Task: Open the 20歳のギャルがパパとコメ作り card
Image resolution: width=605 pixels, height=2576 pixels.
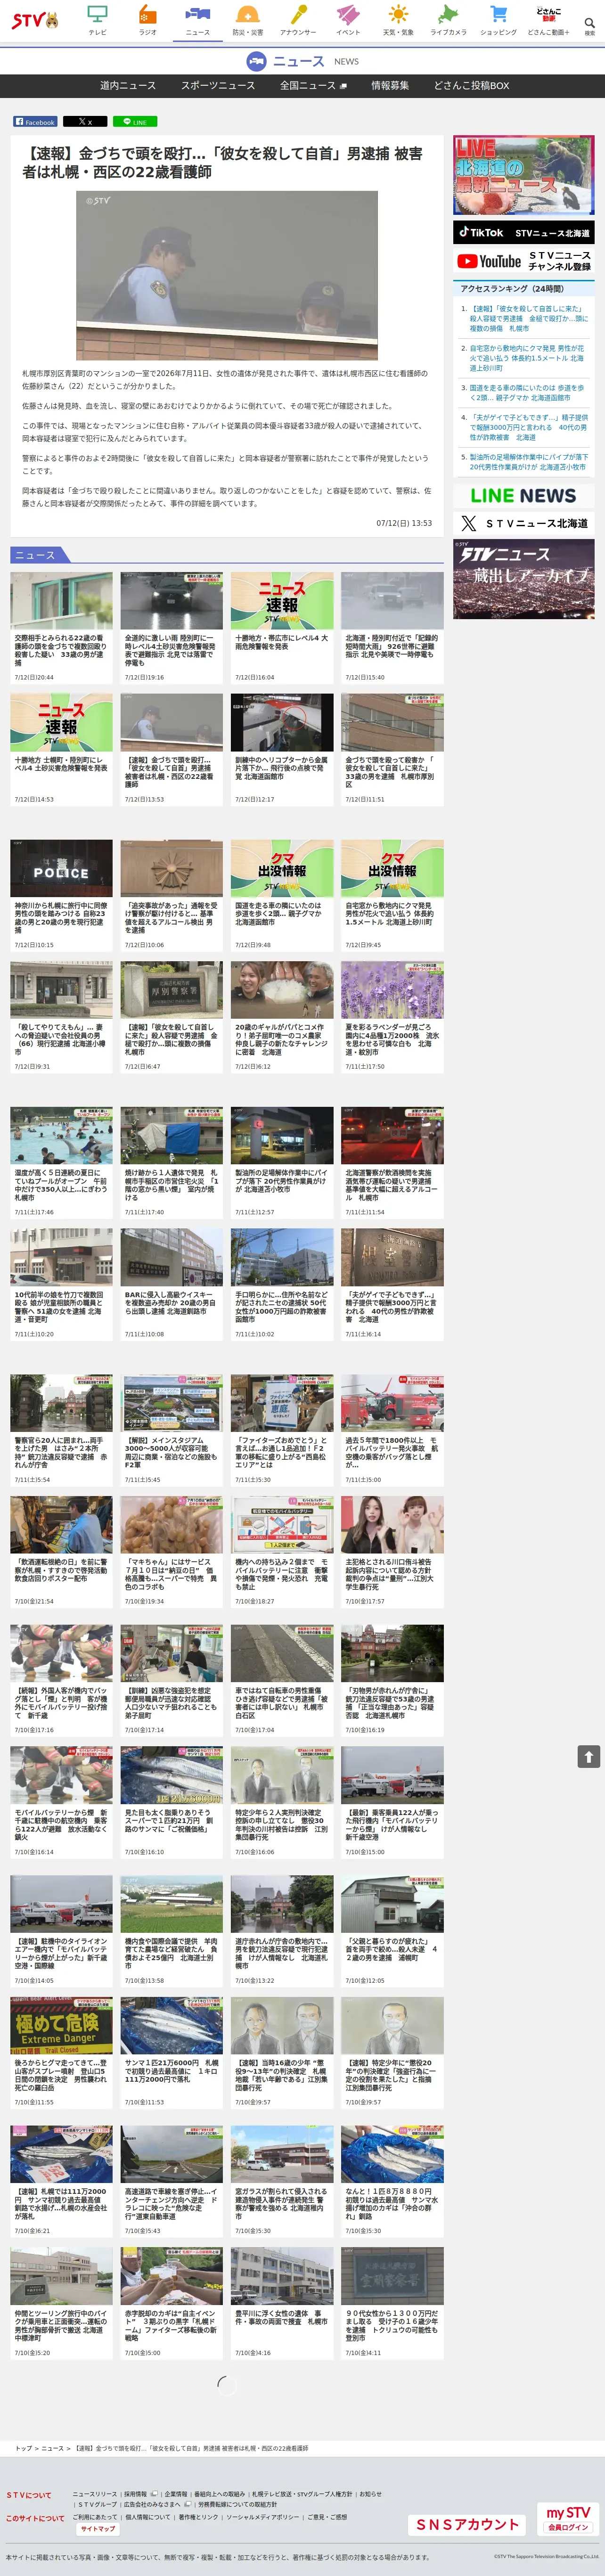Action: pos(282,1018)
